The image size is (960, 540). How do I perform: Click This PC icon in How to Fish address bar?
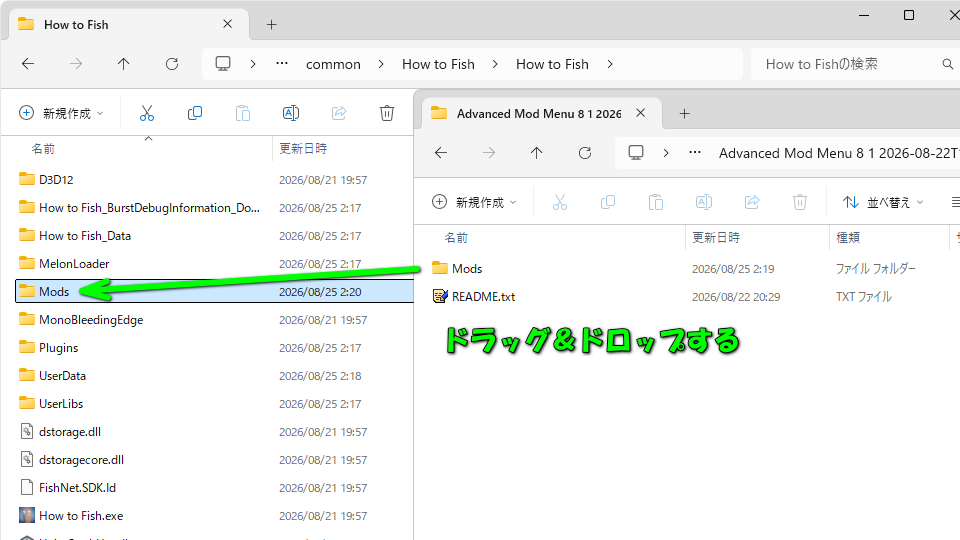pos(223,64)
